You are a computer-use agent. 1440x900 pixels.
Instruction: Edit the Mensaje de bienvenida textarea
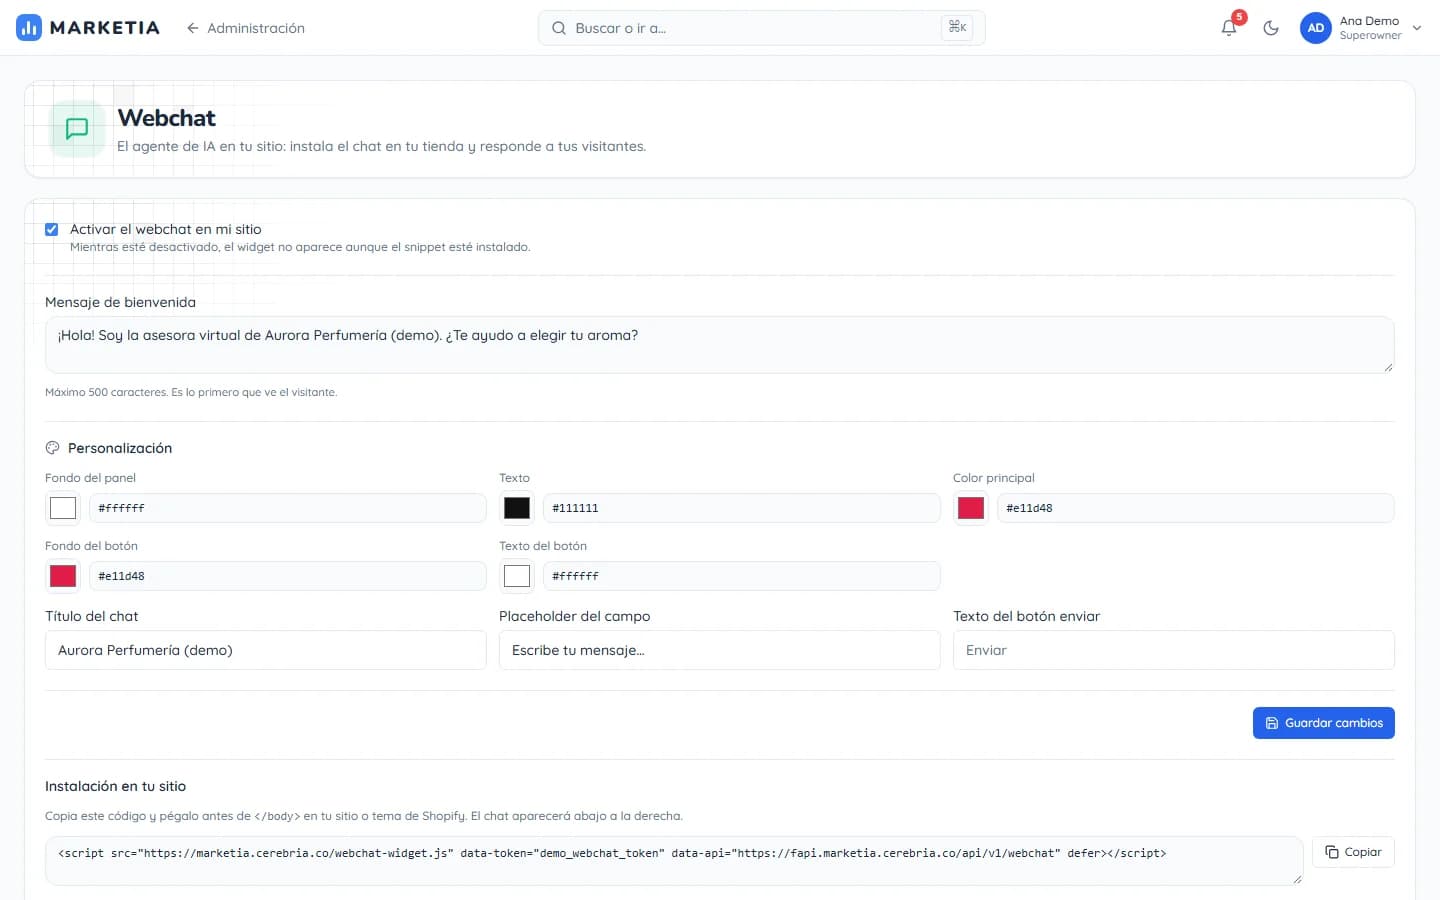pos(719,345)
